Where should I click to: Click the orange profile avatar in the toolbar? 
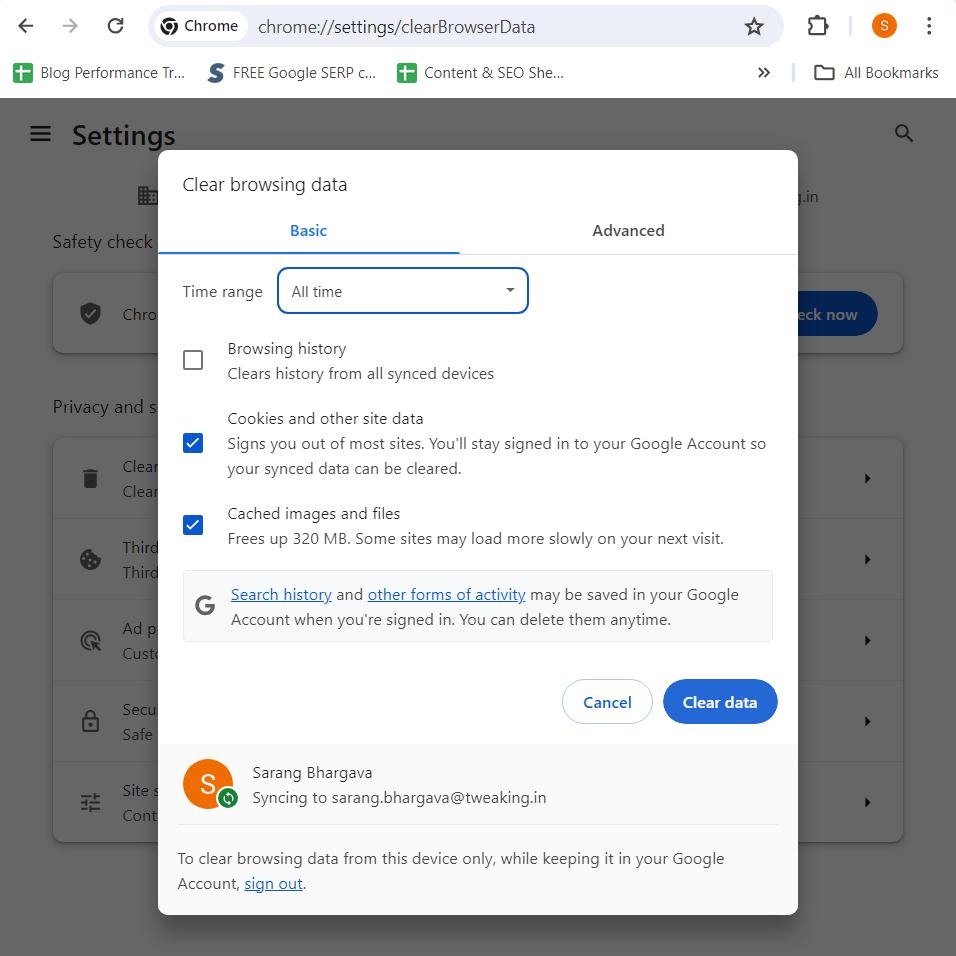(x=883, y=27)
